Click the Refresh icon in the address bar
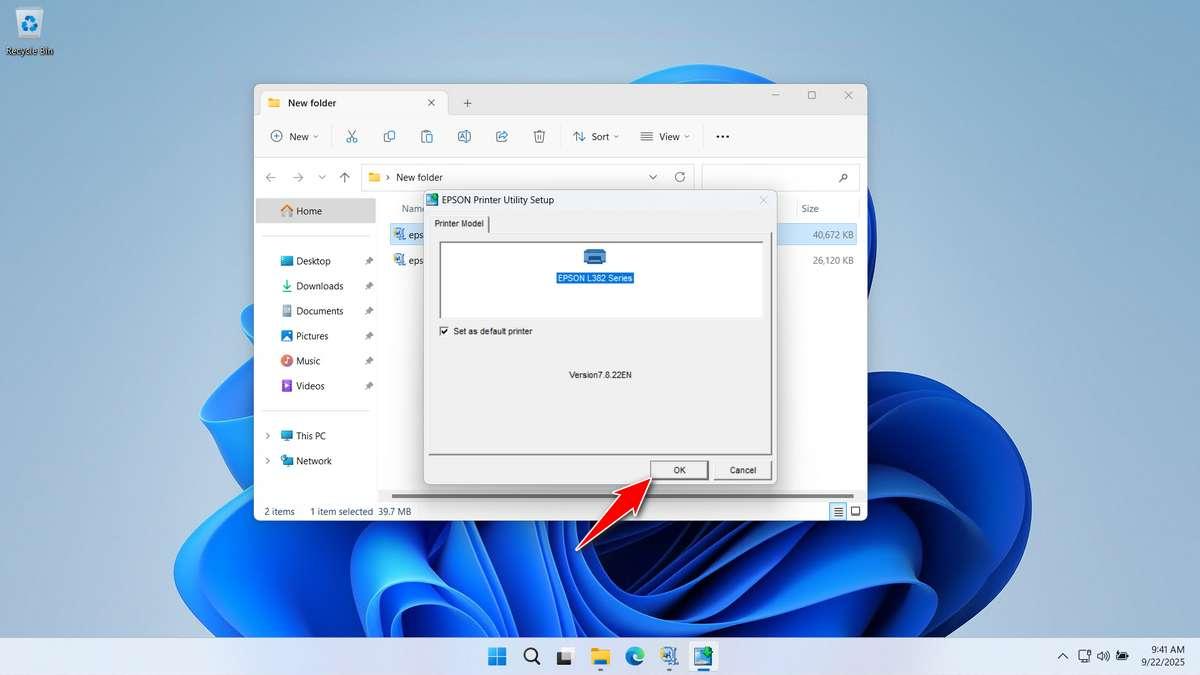1200x675 pixels. tap(680, 176)
